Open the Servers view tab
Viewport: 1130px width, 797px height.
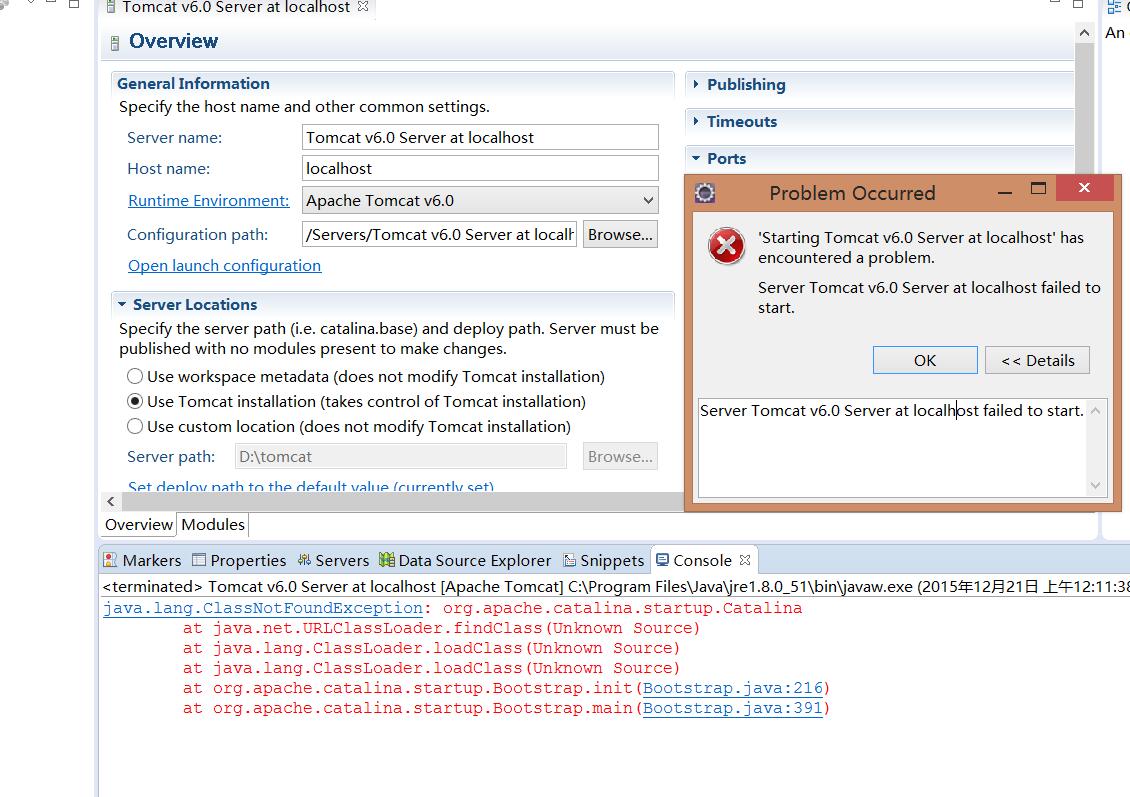pyautogui.click(x=333, y=561)
